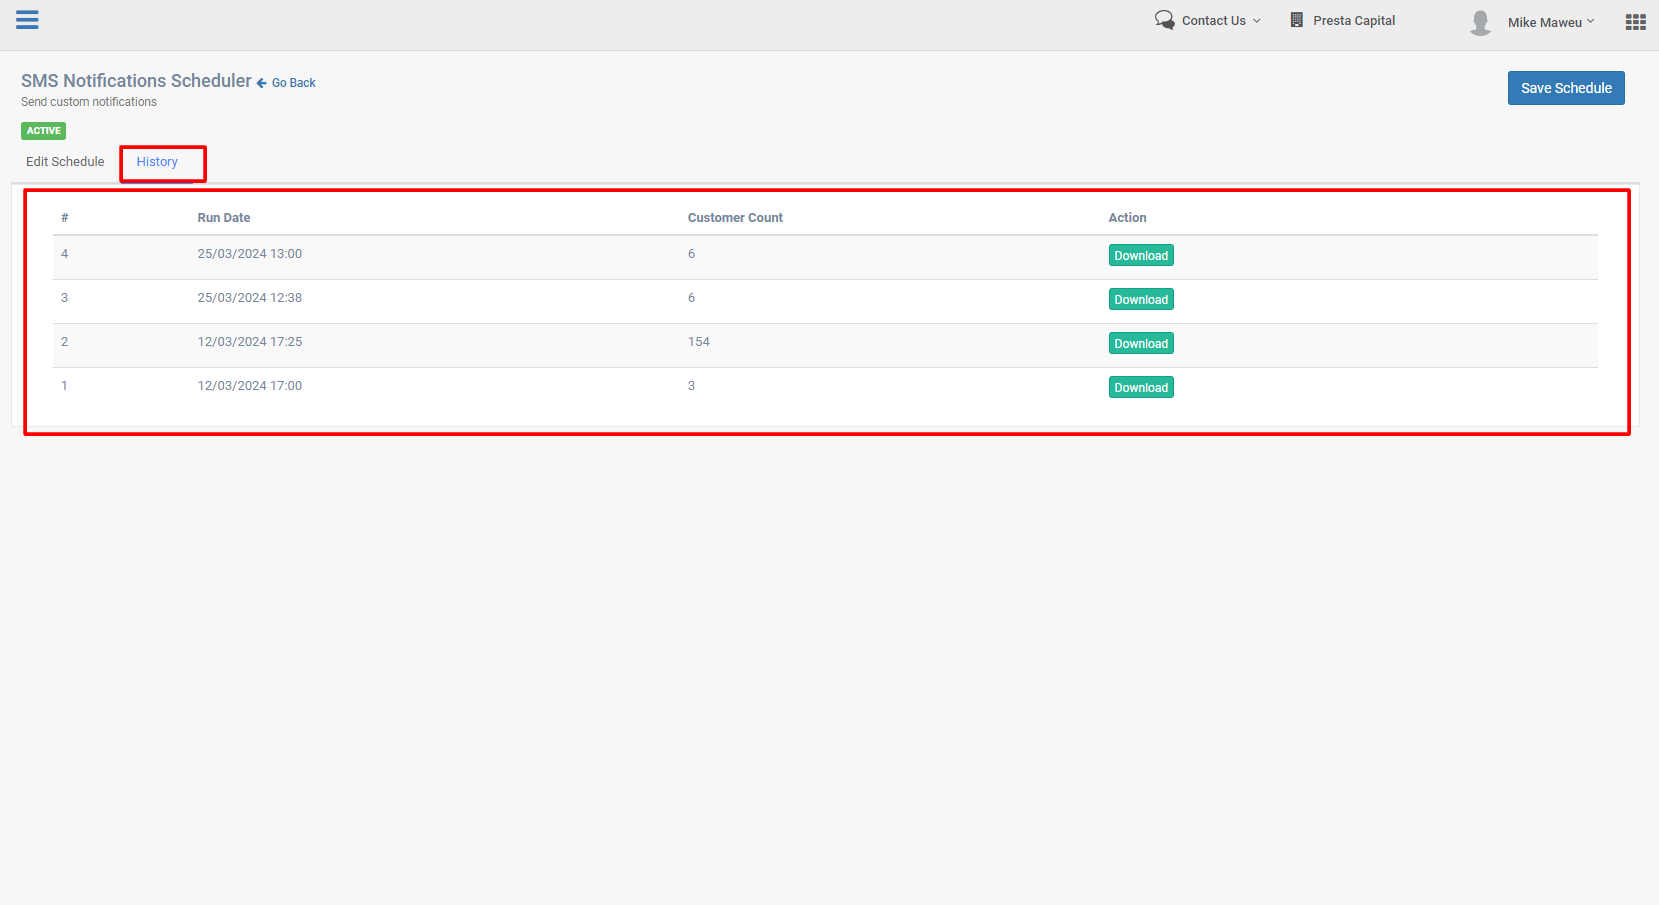The width and height of the screenshot is (1659, 905).
Task: Open the hamburger navigation menu
Action: click(27, 20)
